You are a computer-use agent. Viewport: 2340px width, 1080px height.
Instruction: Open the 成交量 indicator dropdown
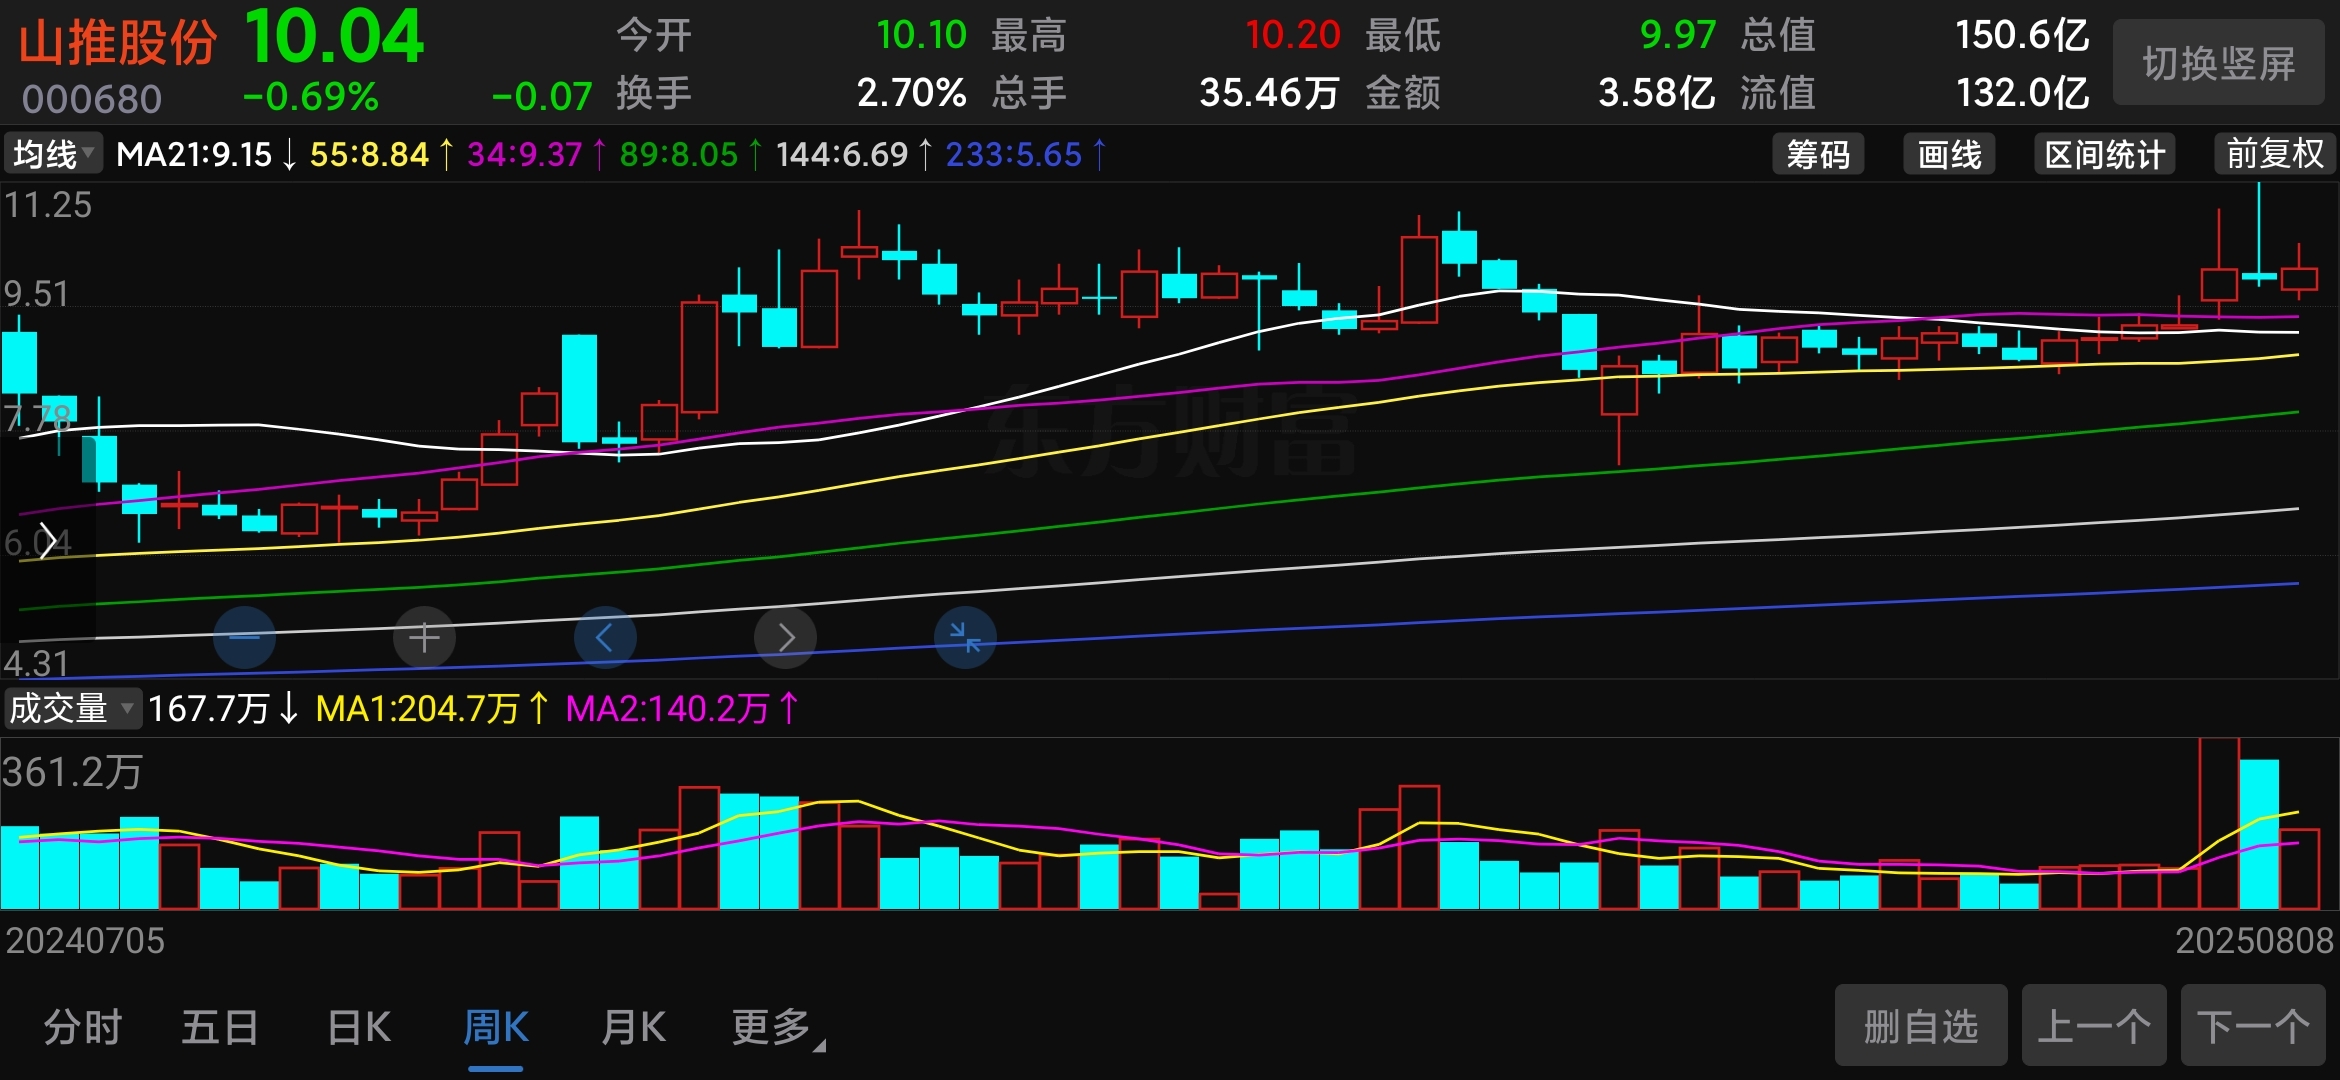(72, 708)
